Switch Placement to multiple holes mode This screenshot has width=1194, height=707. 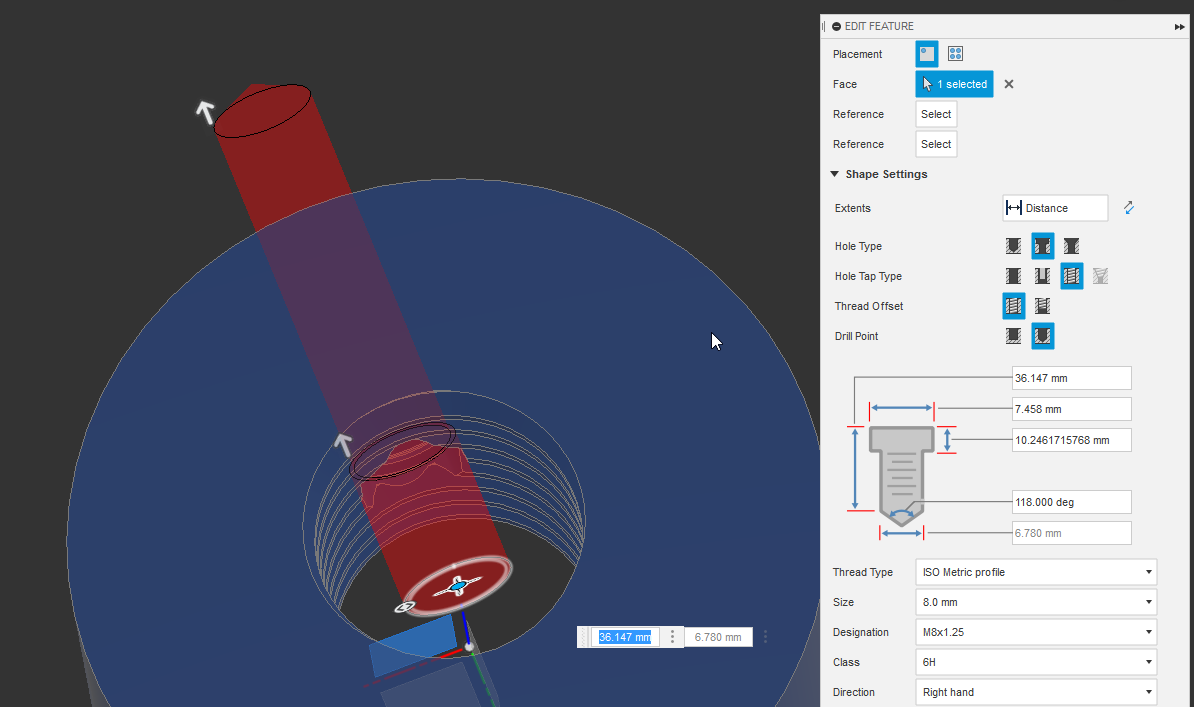tap(955, 53)
